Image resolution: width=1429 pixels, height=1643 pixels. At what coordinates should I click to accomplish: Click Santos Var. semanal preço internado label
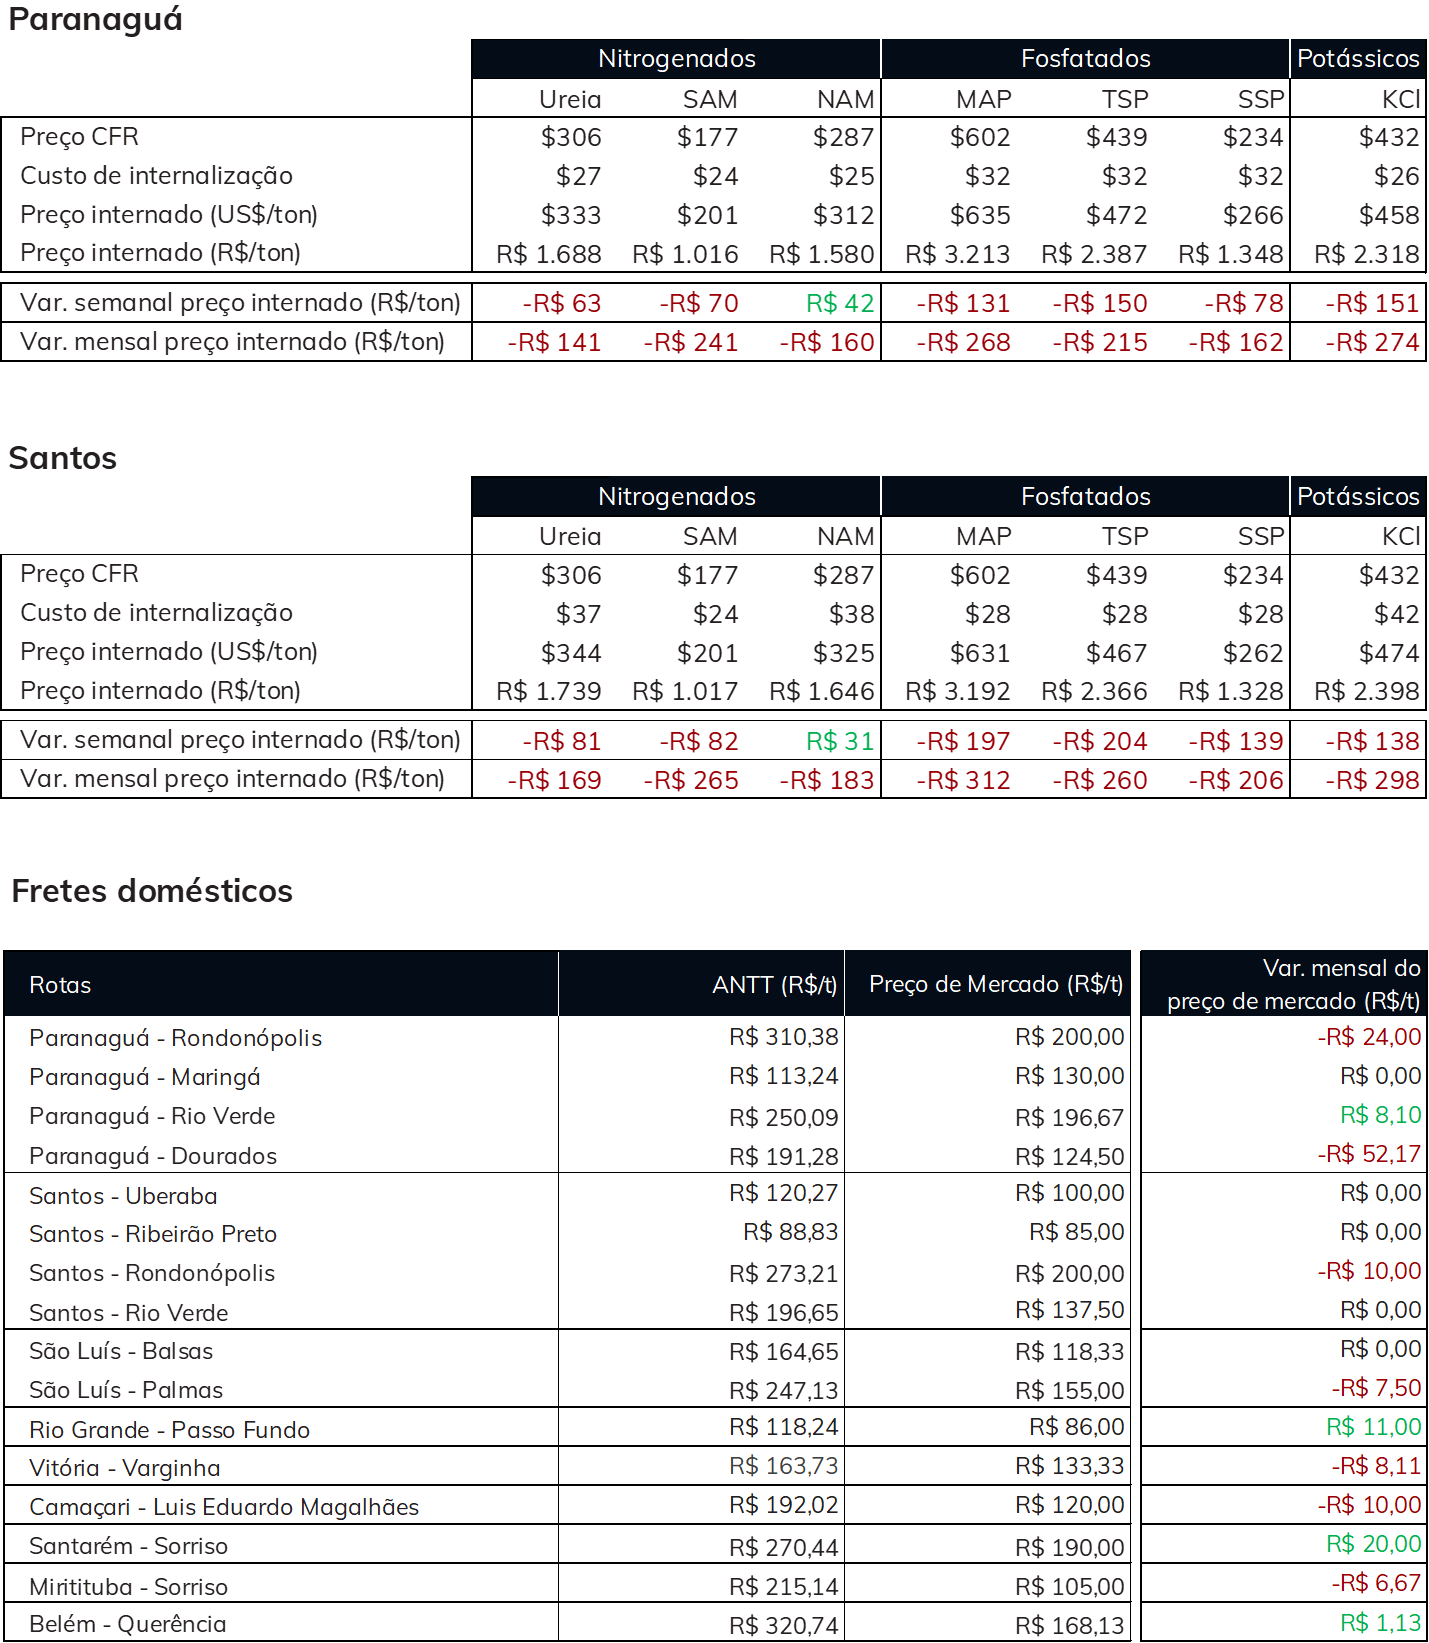coord(240,740)
